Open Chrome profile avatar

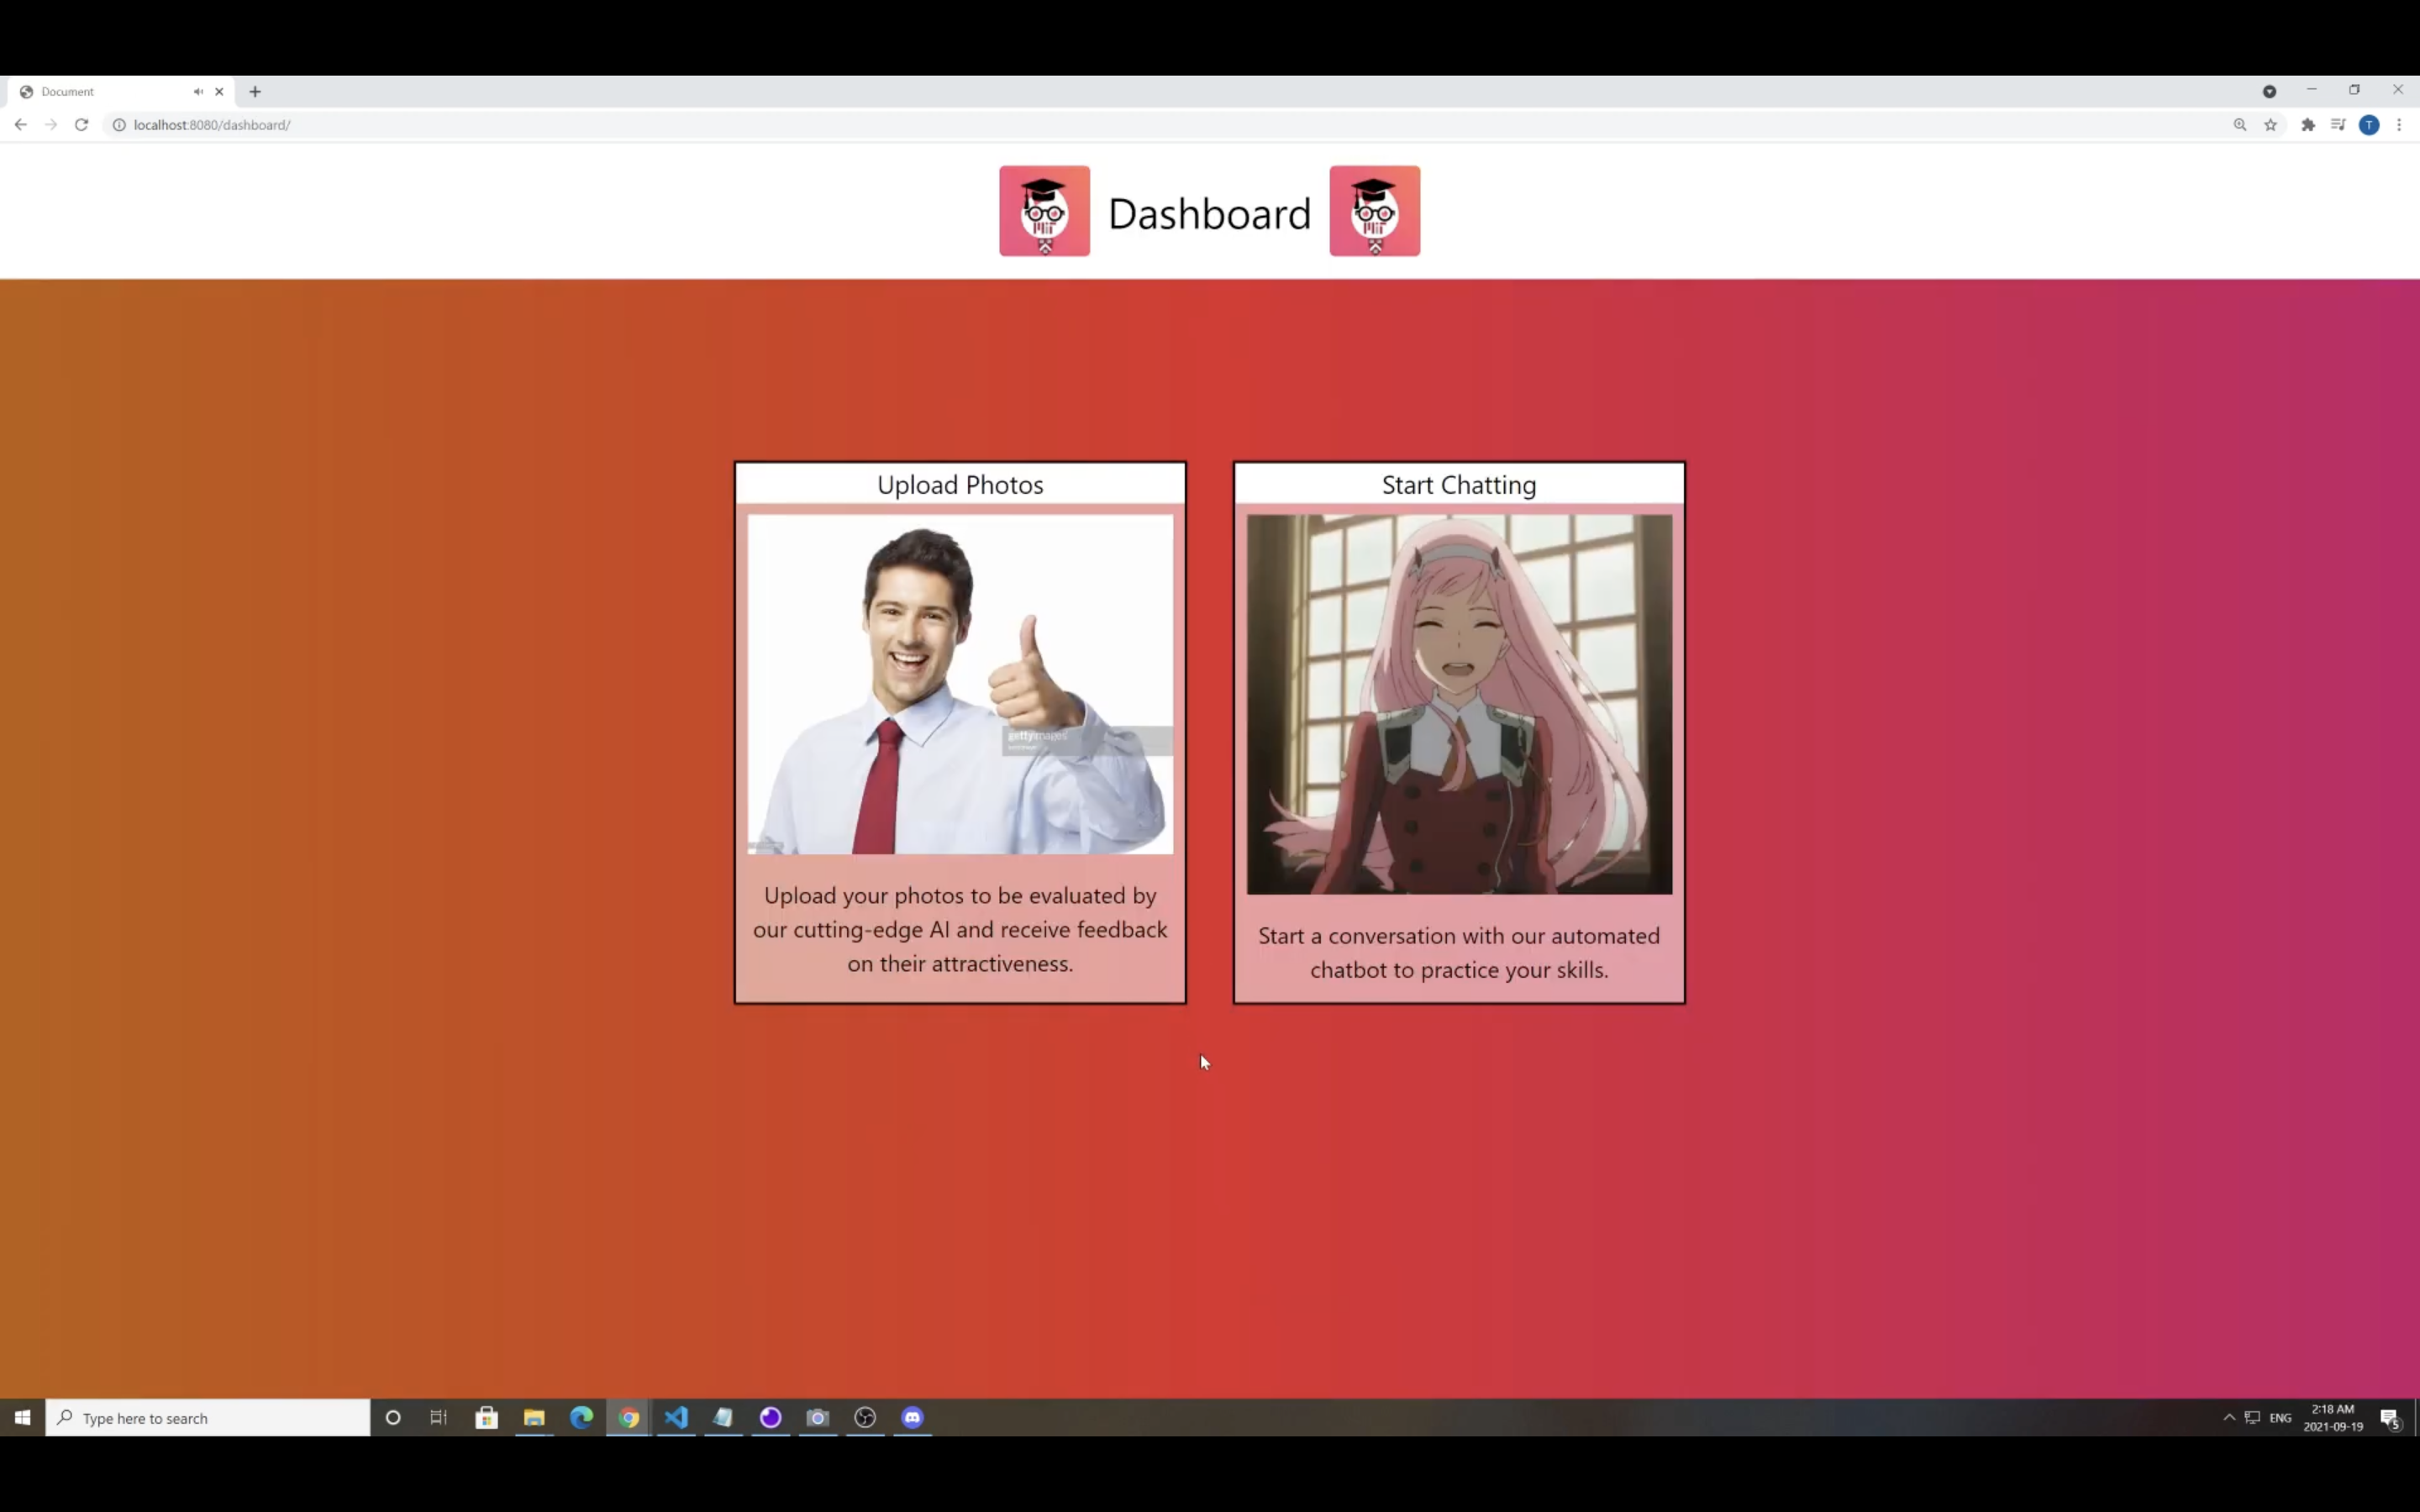click(x=2369, y=125)
